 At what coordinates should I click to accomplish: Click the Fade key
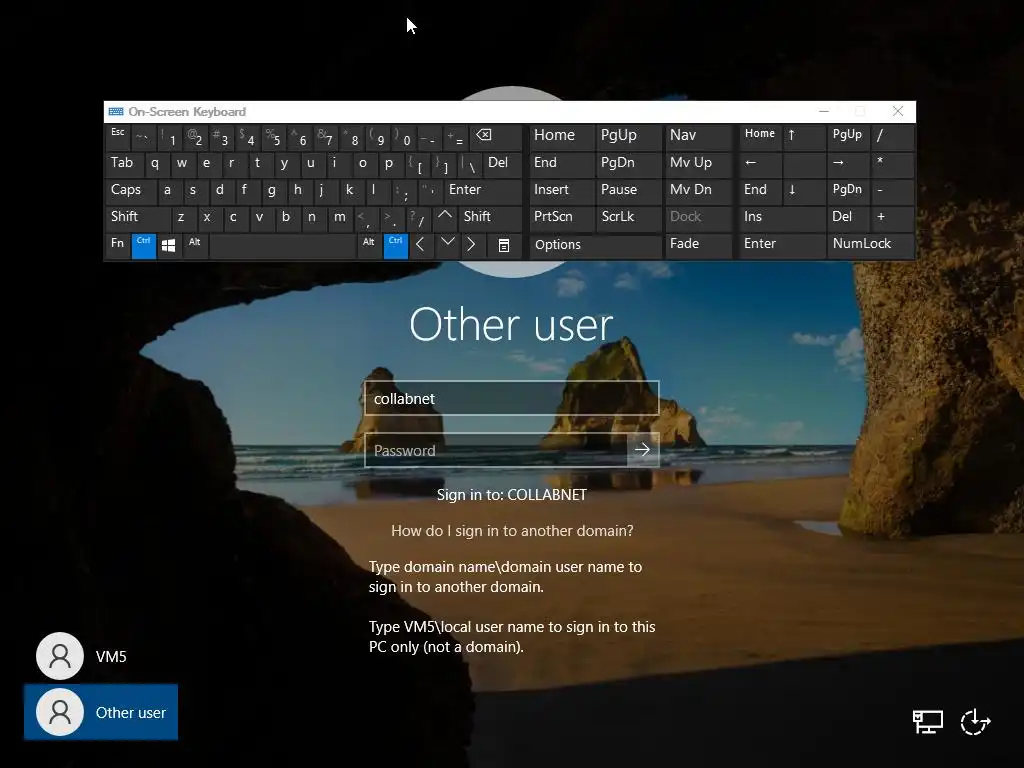tap(697, 246)
